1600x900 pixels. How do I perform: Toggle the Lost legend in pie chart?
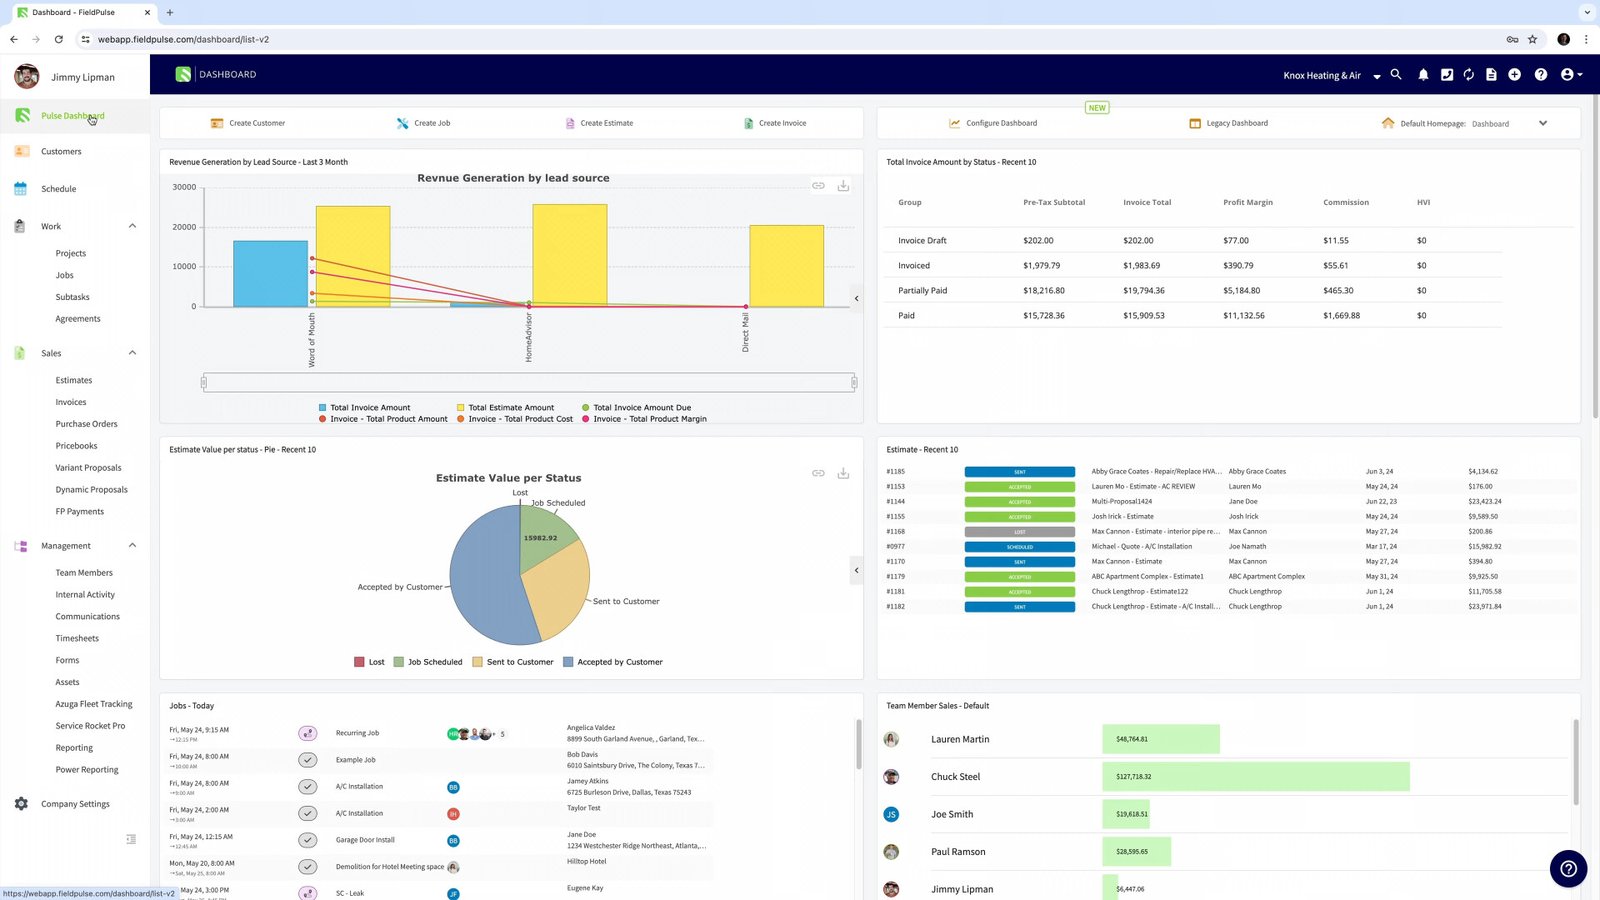(368, 661)
